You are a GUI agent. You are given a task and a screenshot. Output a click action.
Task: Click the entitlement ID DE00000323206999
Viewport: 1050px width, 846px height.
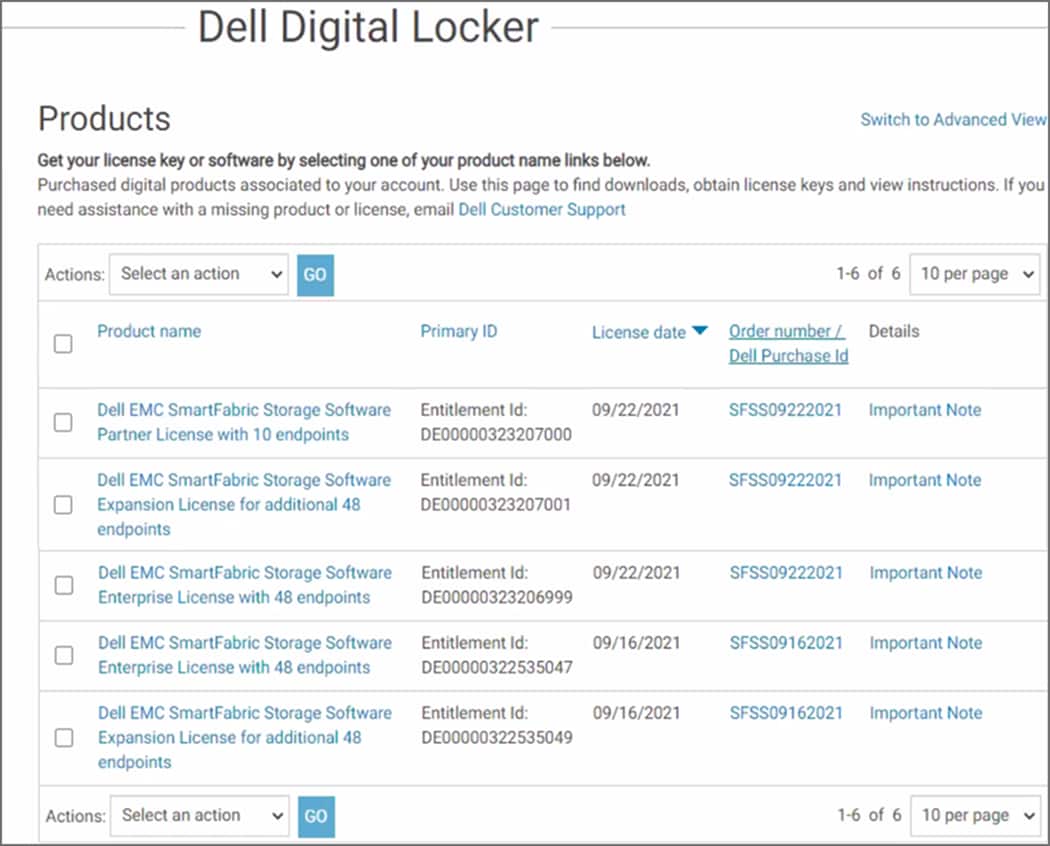click(x=497, y=597)
